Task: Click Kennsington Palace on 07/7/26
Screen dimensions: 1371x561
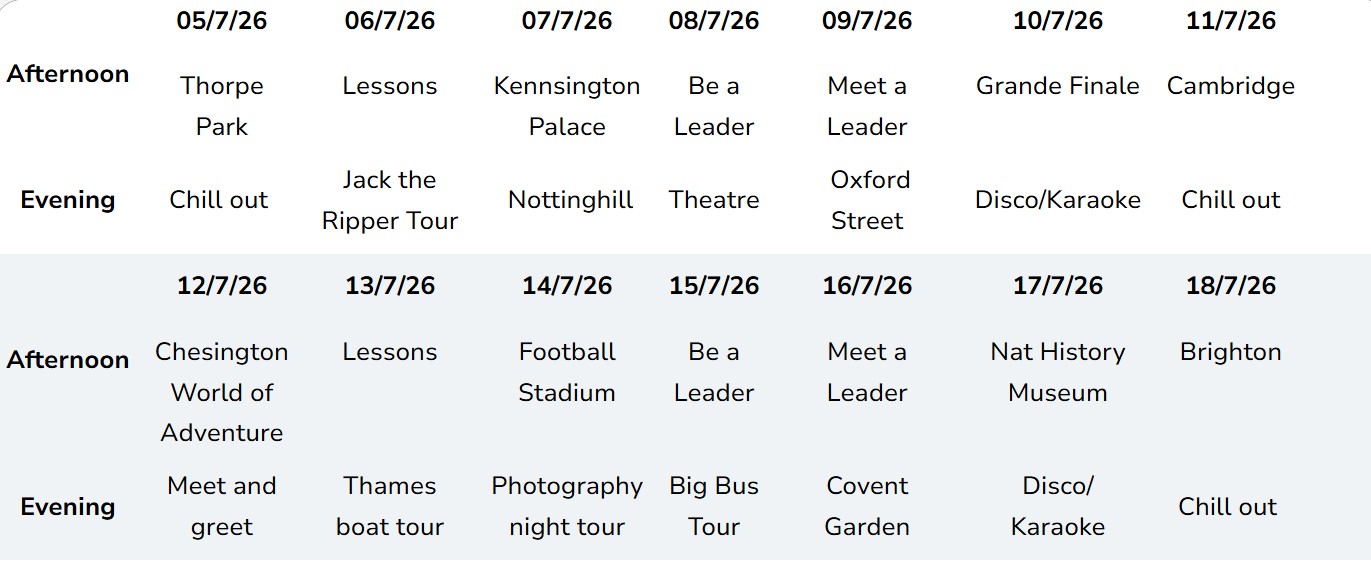Action: click(567, 106)
